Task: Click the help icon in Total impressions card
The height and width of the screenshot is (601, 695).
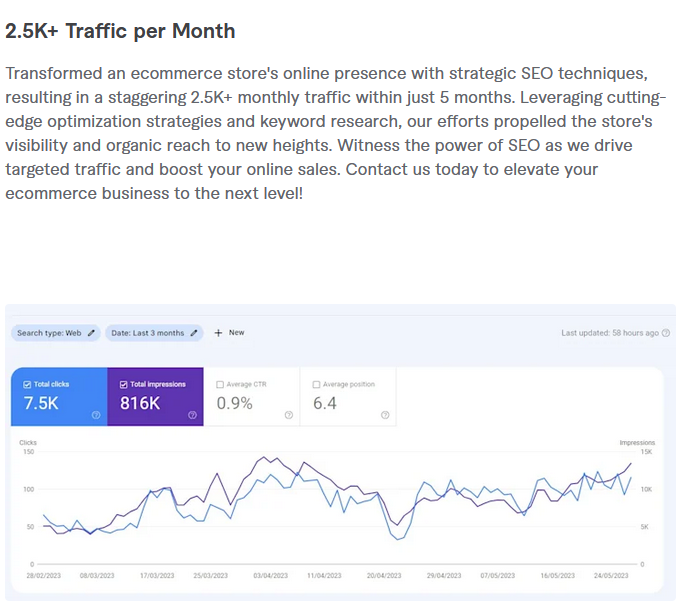Action: tap(193, 414)
